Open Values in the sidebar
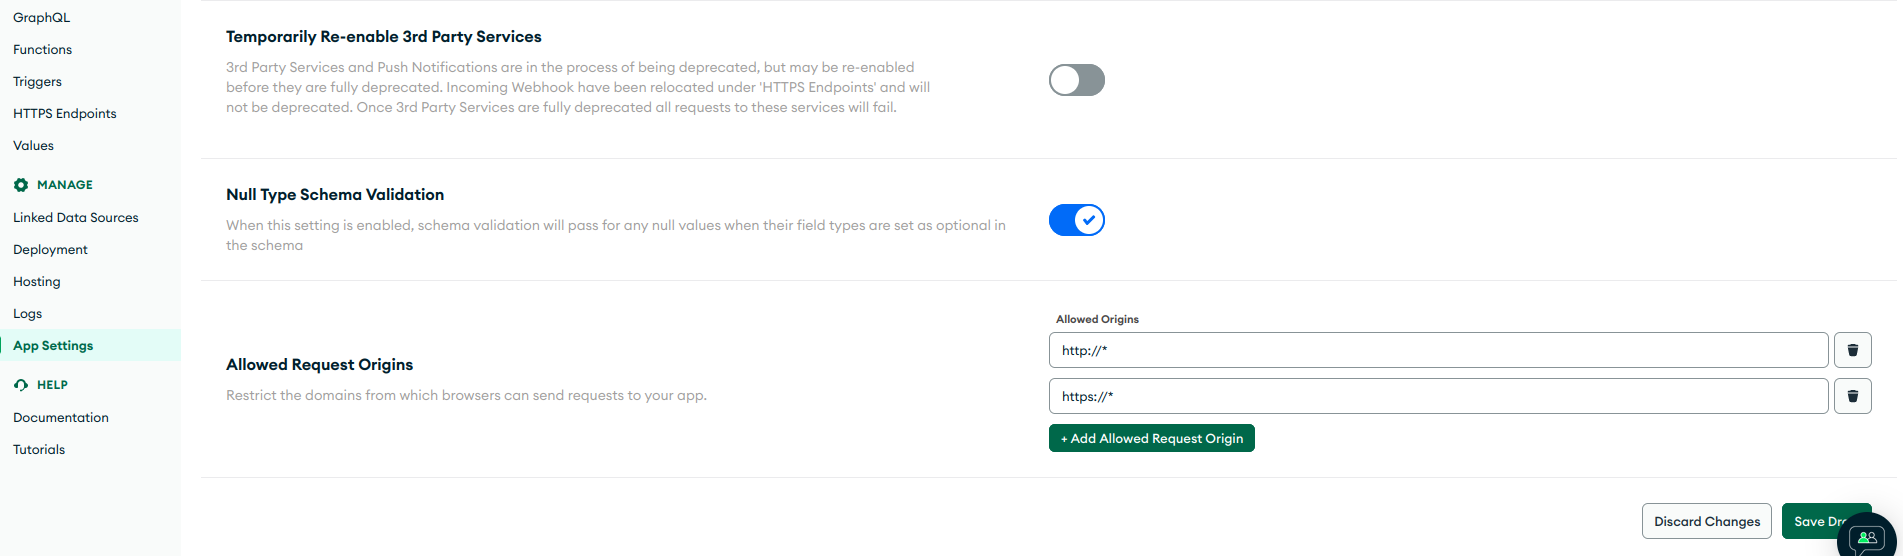This screenshot has height=556, width=1903. tap(34, 145)
